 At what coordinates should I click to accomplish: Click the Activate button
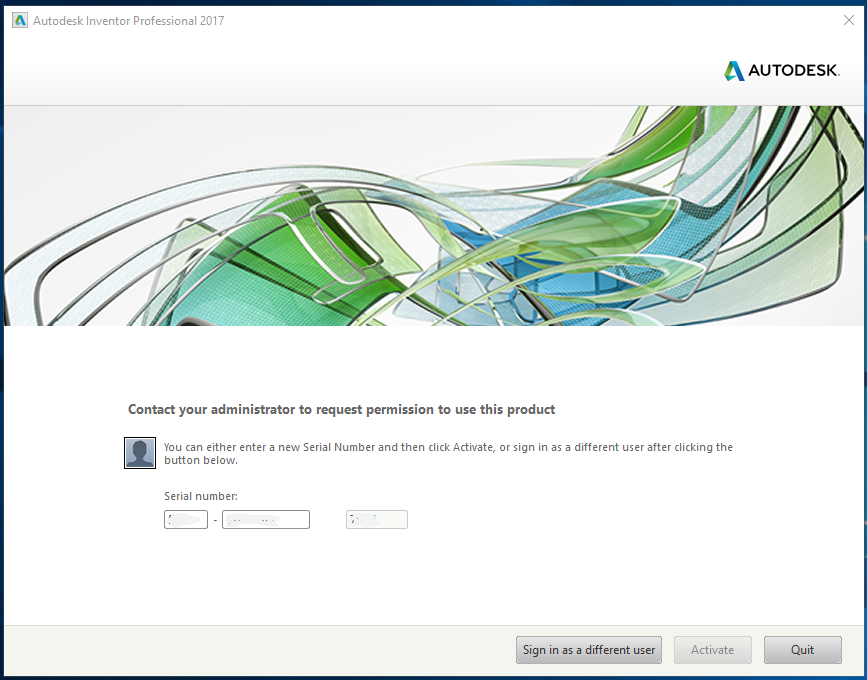713,650
